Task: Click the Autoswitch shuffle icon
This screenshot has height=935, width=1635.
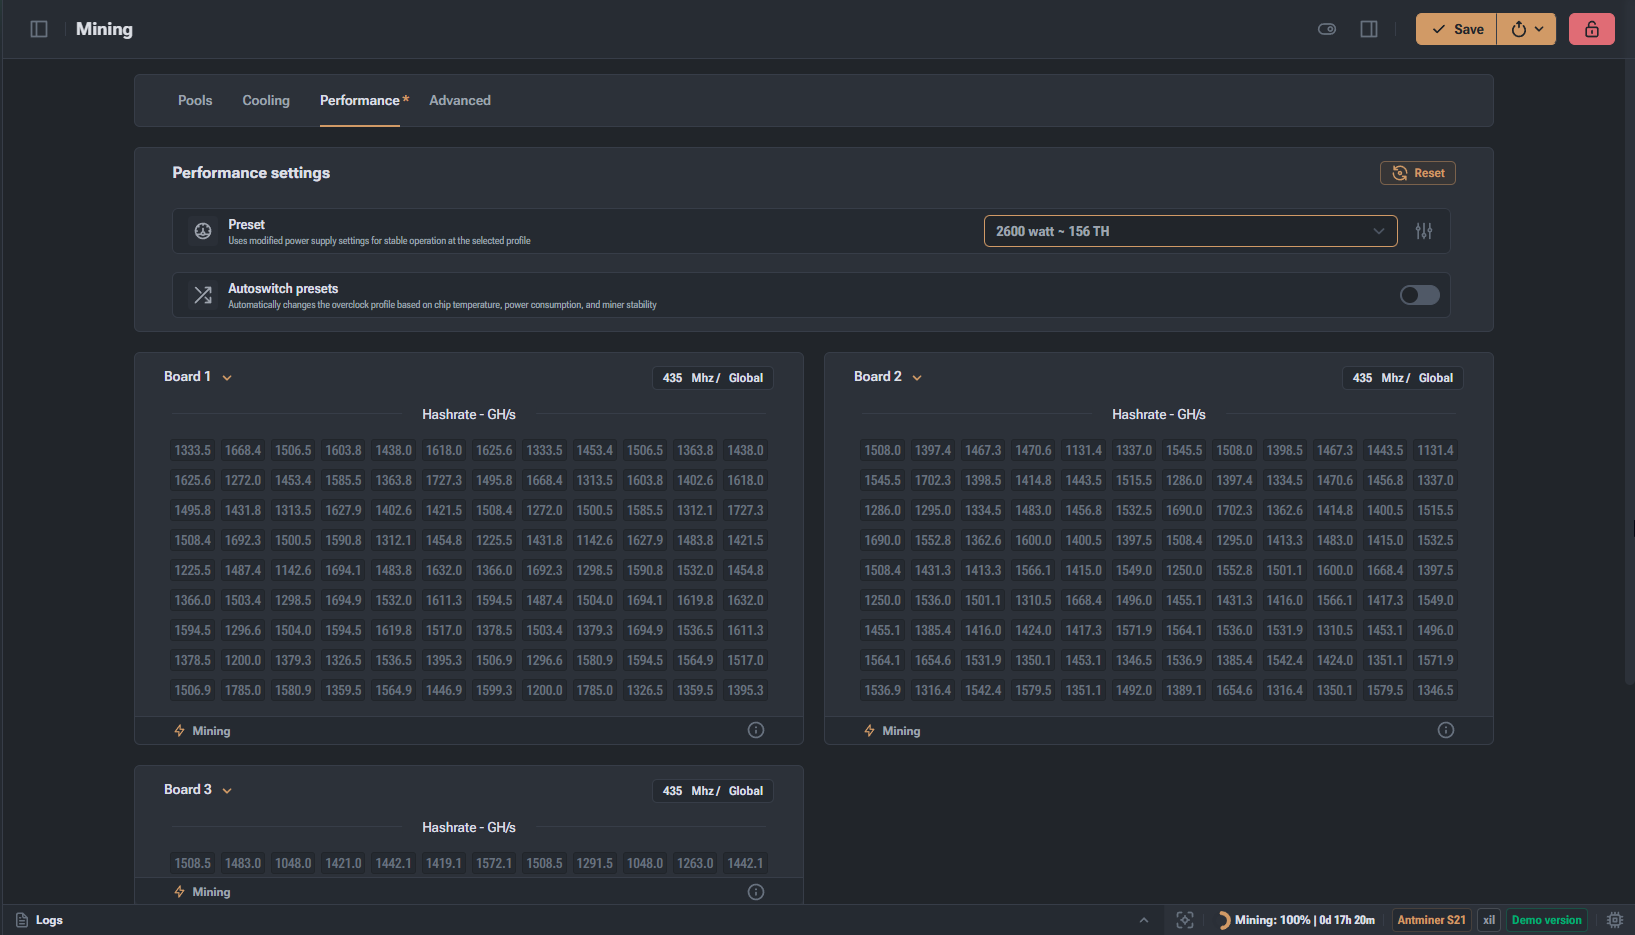Action: (203, 295)
